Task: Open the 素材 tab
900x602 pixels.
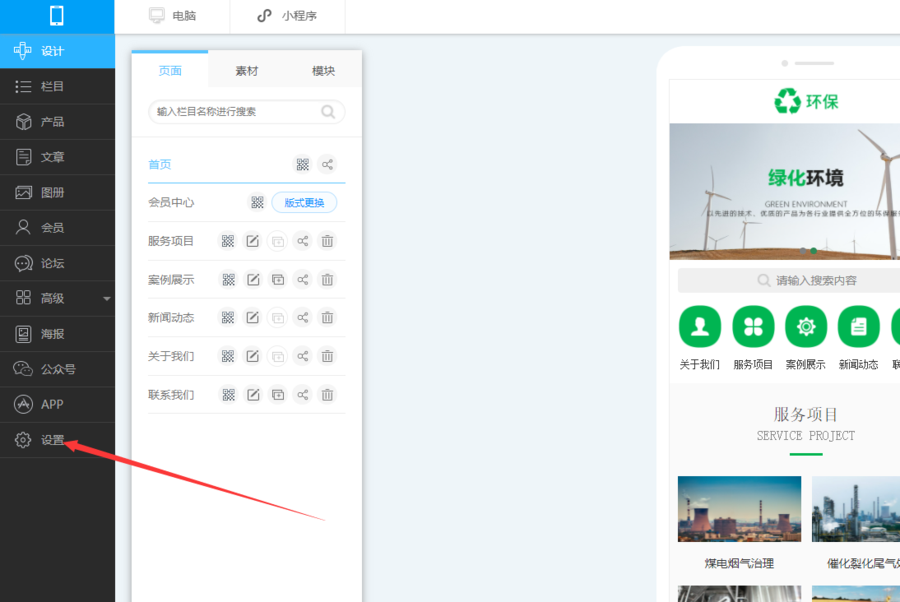Action: [247, 71]
